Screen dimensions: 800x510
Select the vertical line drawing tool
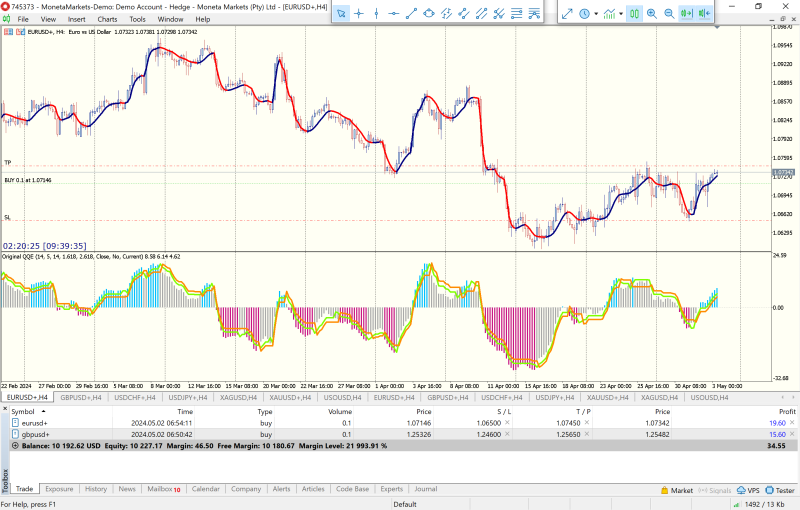point(376,13)
